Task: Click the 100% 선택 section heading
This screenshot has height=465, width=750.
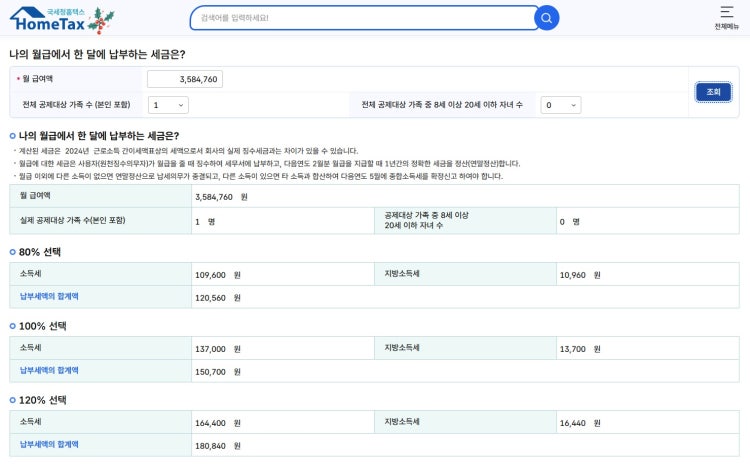Action: coord(43,326)
